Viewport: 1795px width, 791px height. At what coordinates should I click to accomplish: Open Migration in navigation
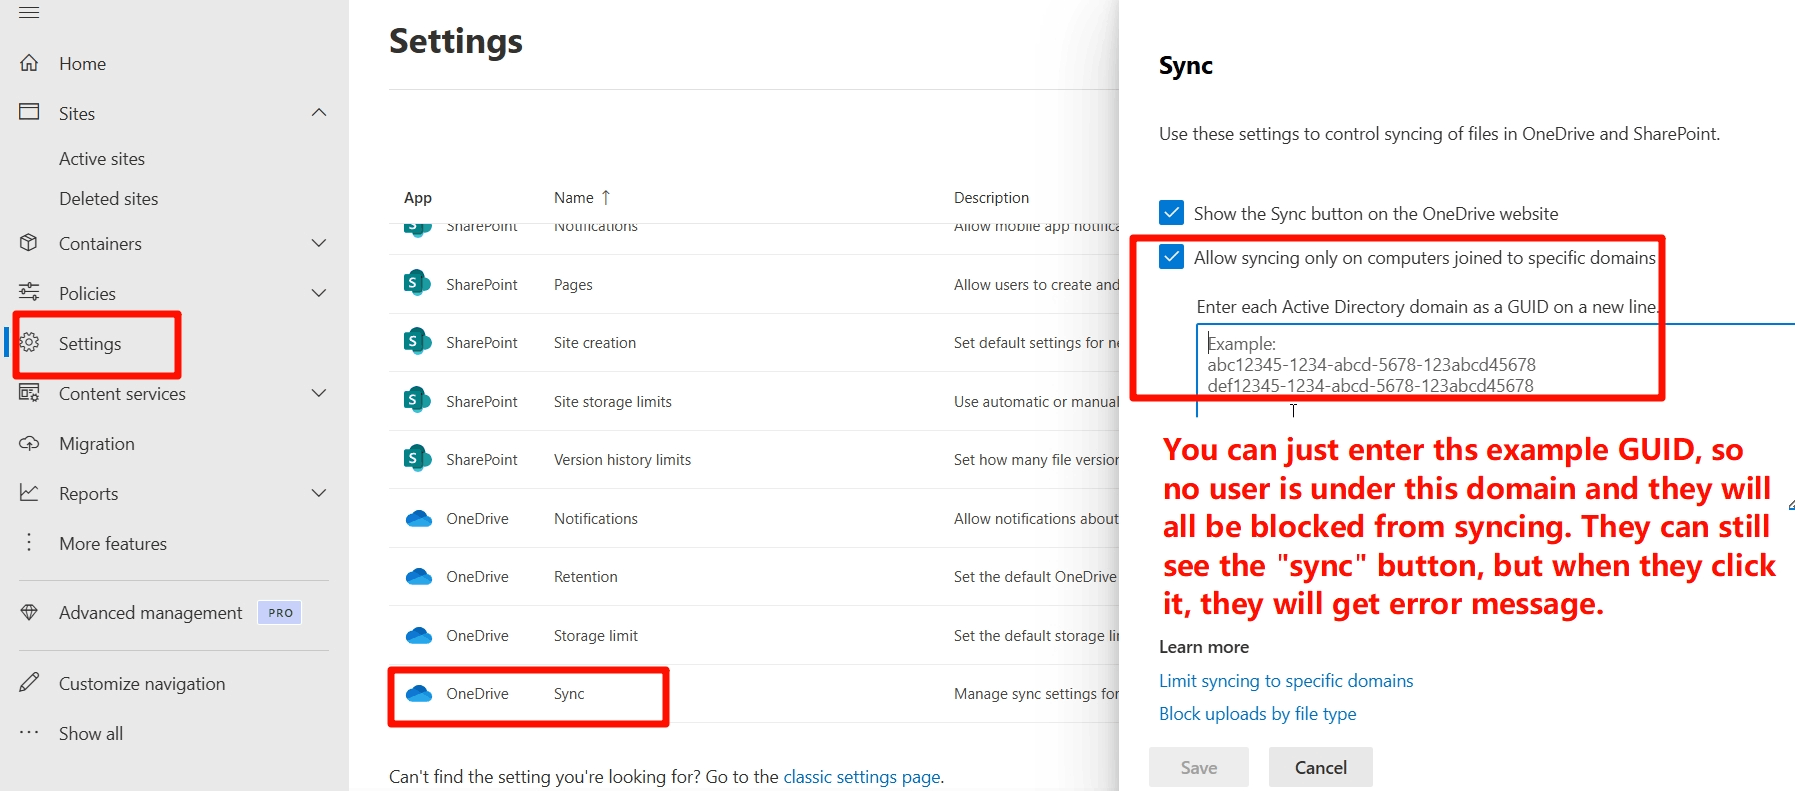(97, 444)
